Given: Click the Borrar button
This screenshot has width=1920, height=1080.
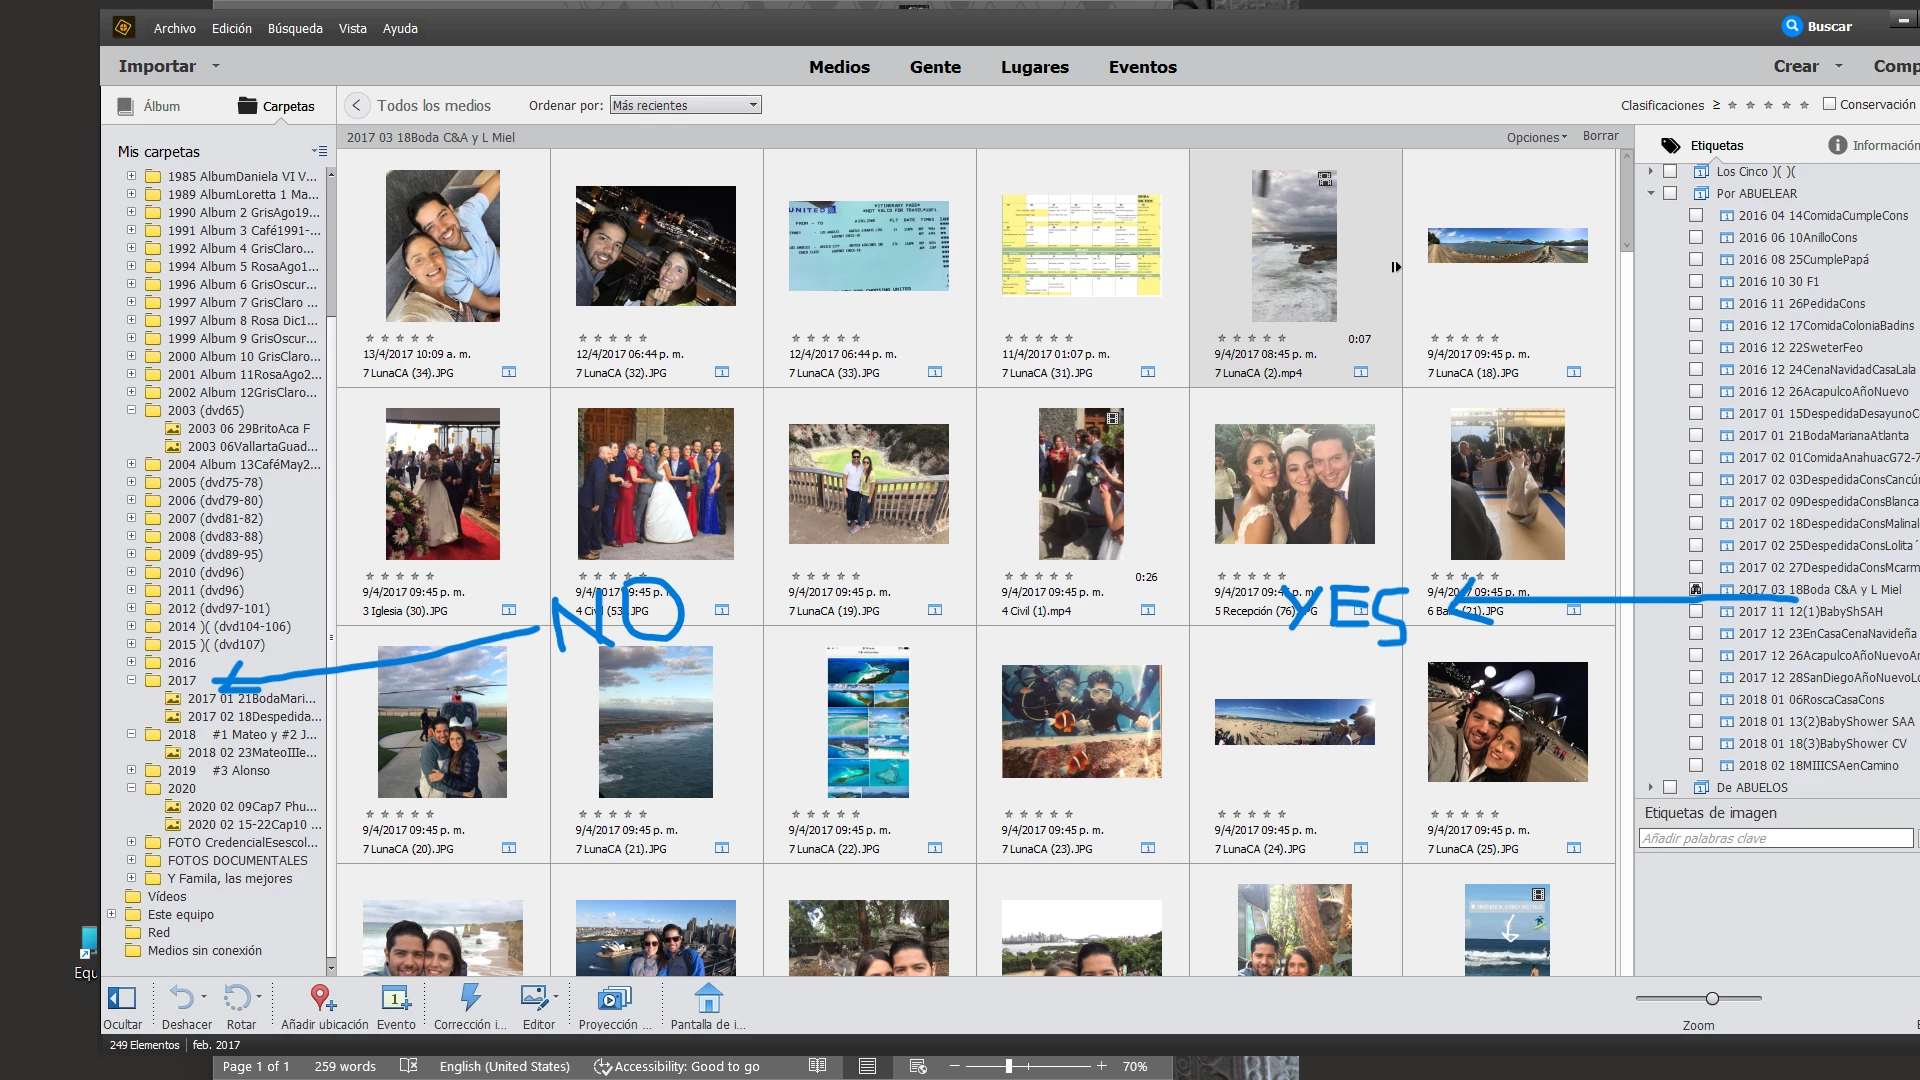Looking at the screenshot, I should pos(1600,136).
